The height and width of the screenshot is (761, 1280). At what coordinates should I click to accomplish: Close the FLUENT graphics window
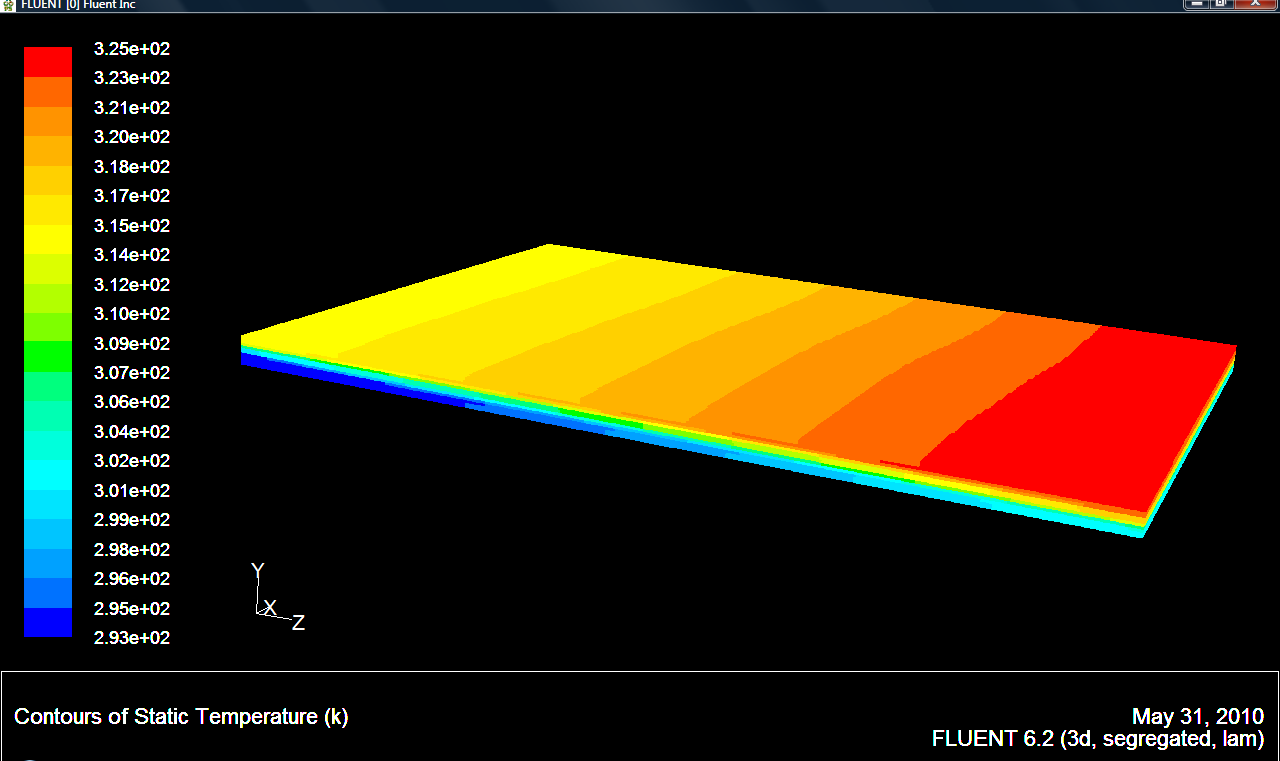coord(1256,4)
